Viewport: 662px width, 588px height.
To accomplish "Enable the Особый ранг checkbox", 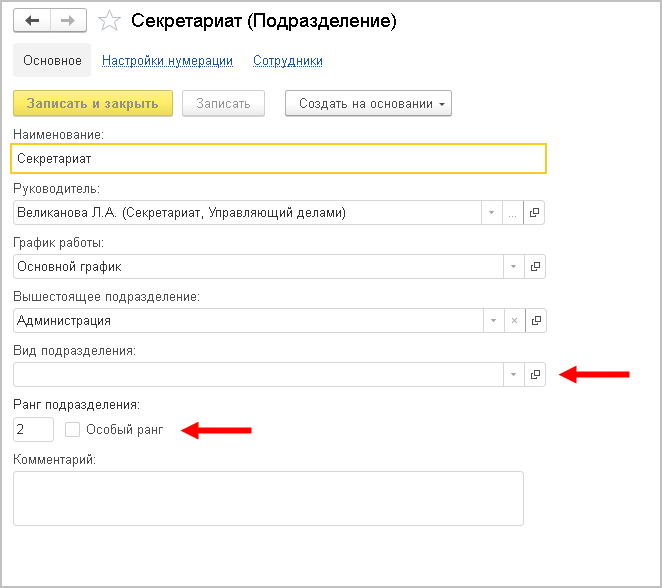I will point(72,430).
